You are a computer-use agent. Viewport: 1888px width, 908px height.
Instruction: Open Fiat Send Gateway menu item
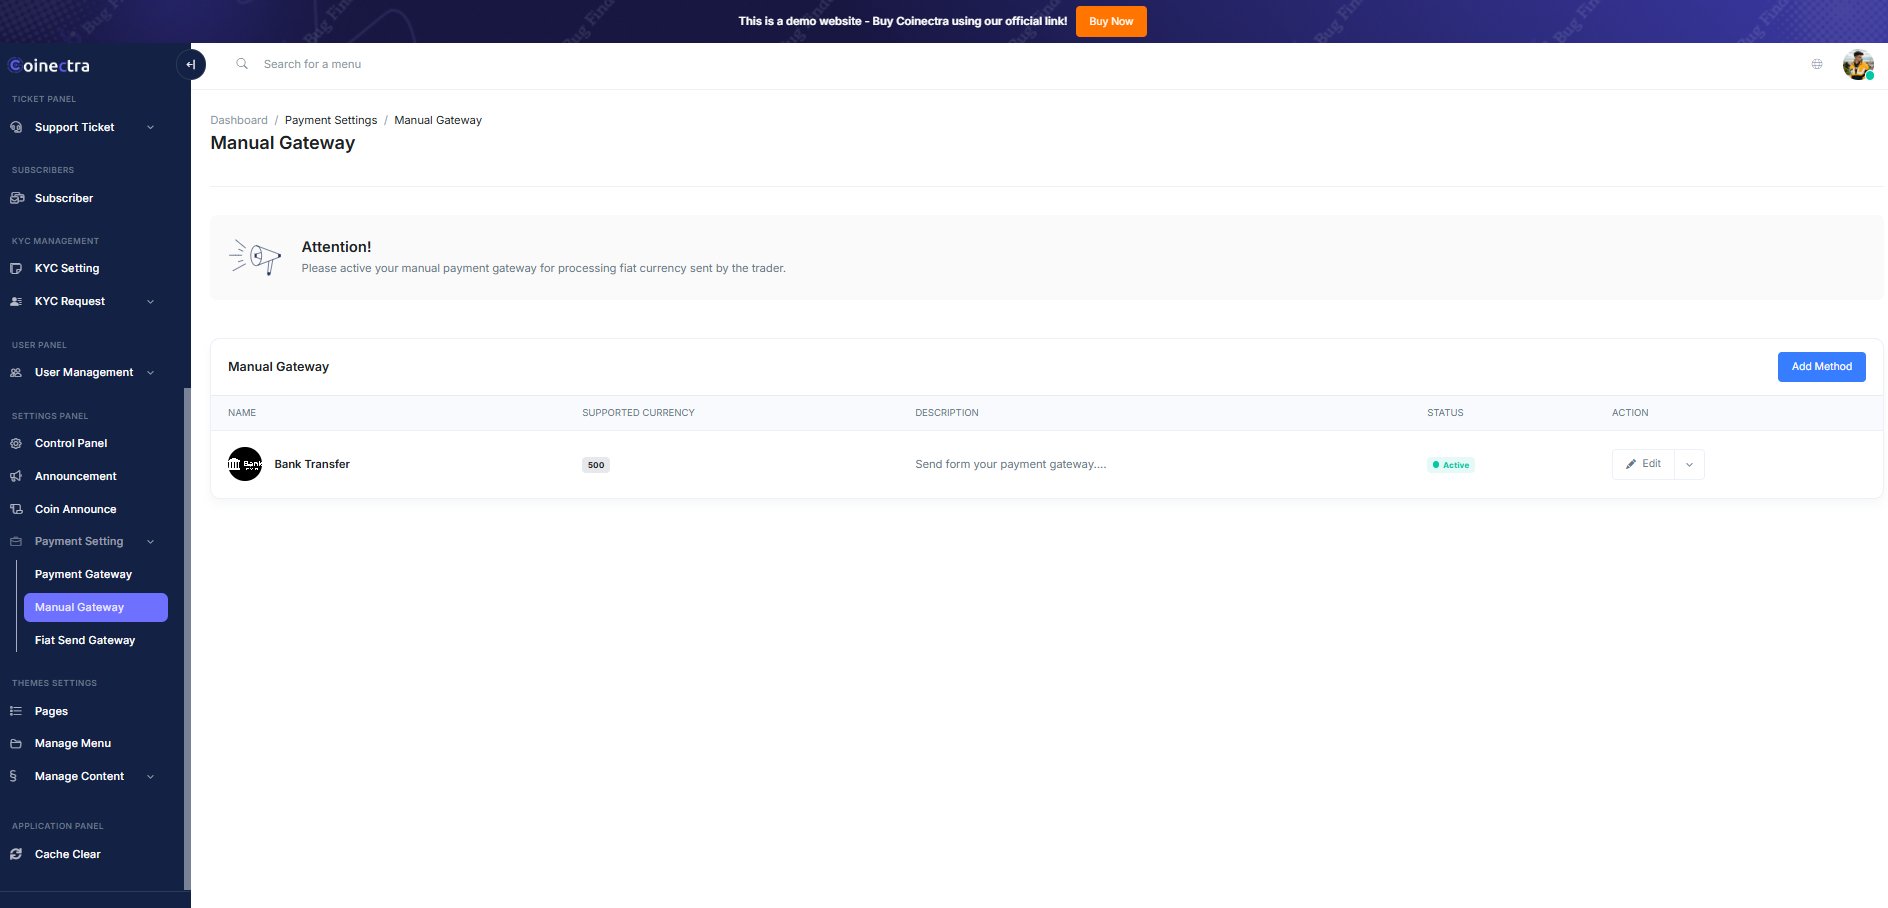click(x=85, y=640)
